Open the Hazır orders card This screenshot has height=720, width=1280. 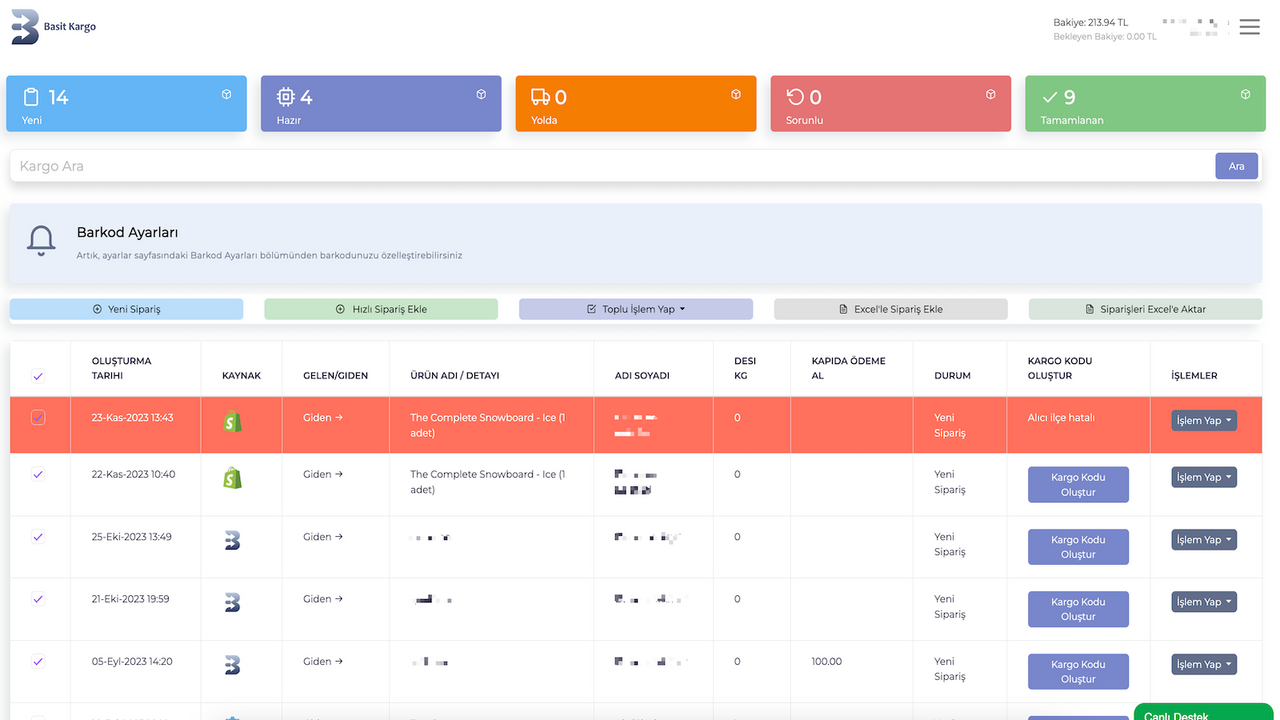(x=381, y=104)
